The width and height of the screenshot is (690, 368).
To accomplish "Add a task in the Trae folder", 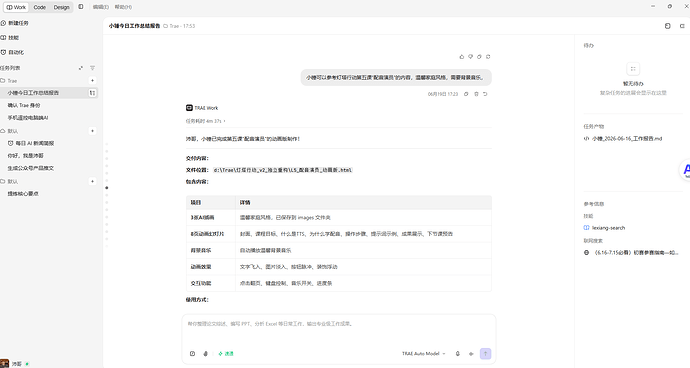I will coord(92,81).
